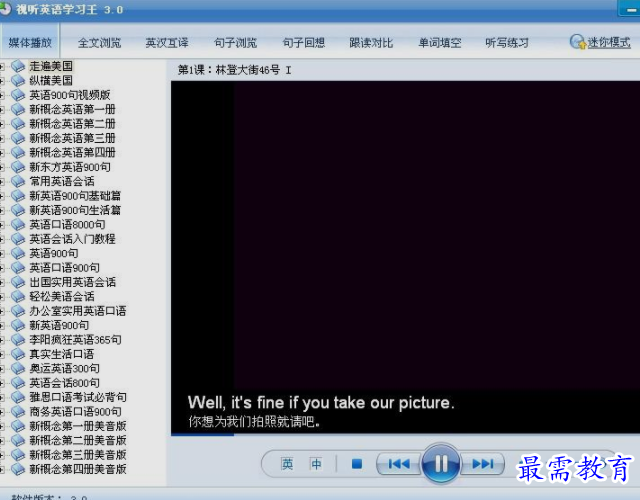Stop playback with the square button
This screenshot has height=500, width=640.
click(x=357, y=464)
